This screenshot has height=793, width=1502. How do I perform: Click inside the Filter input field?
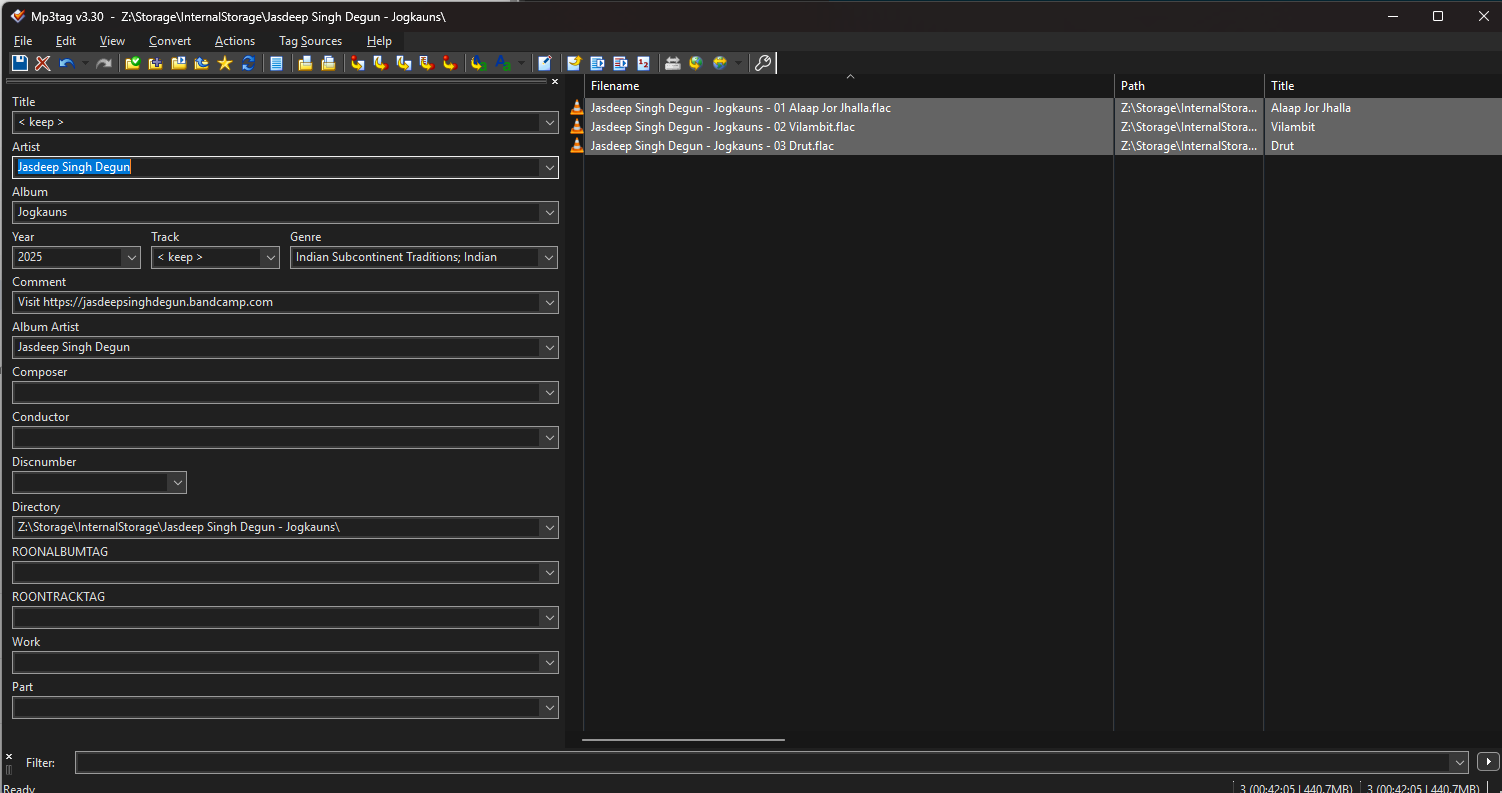(x=760, y=763)
